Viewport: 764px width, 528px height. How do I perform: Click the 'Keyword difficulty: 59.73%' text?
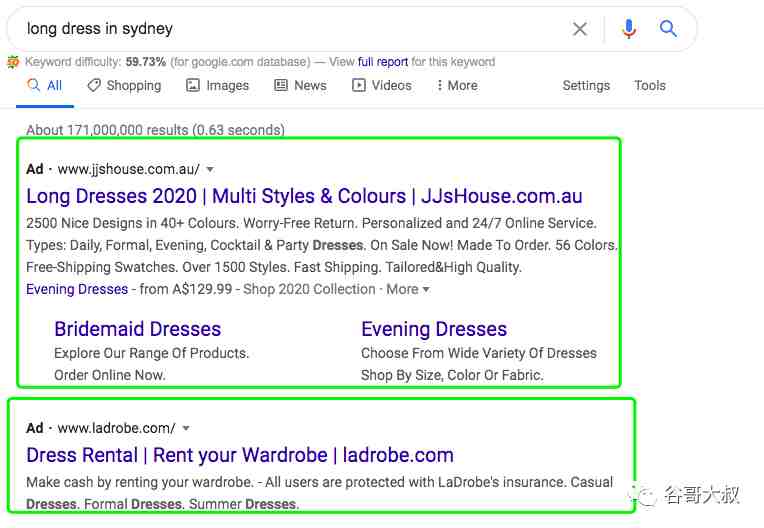tap(96, 62)
